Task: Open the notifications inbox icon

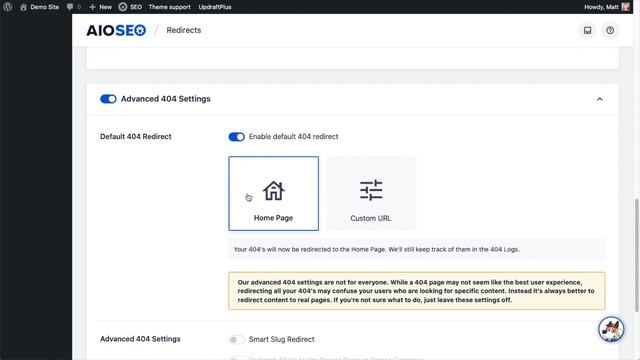Action: pos(587,30)
